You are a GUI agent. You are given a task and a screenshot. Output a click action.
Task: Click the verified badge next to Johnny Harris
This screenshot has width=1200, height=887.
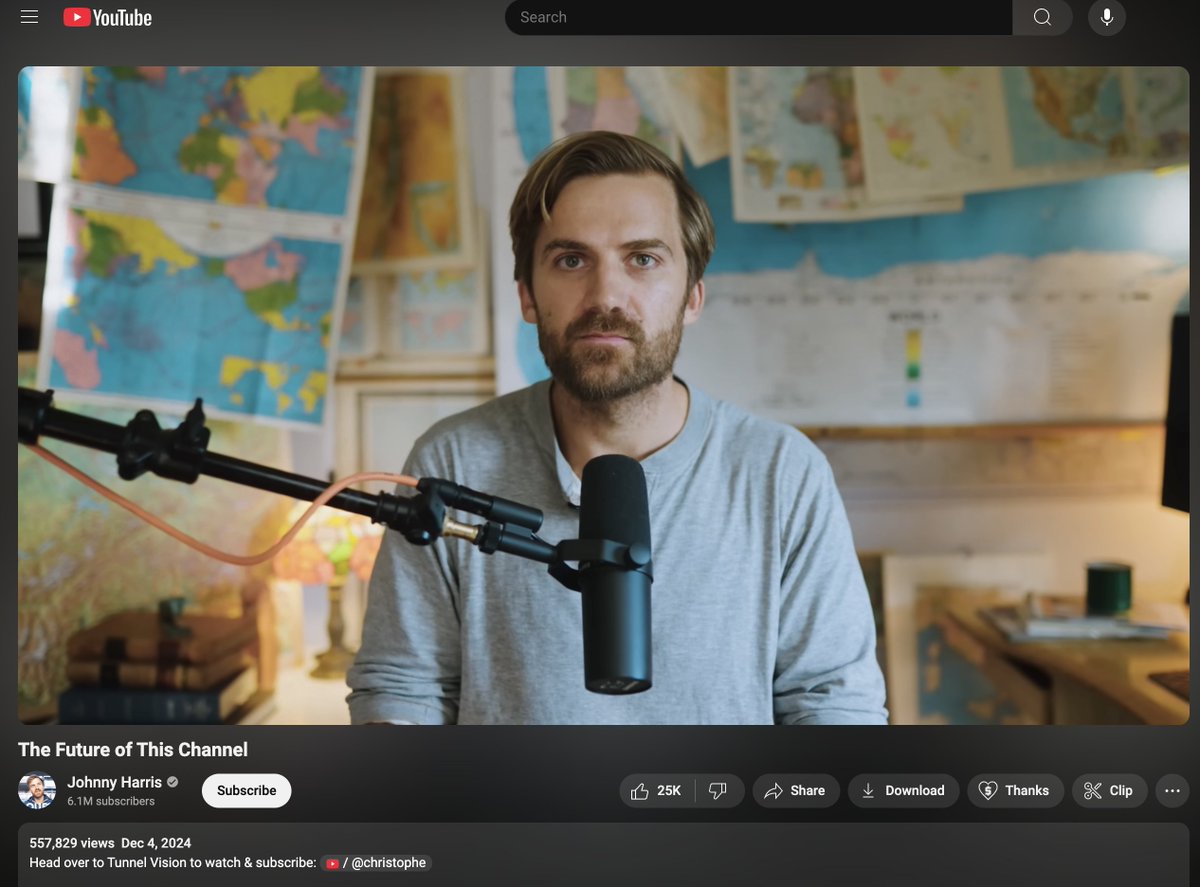coord(172,782)
